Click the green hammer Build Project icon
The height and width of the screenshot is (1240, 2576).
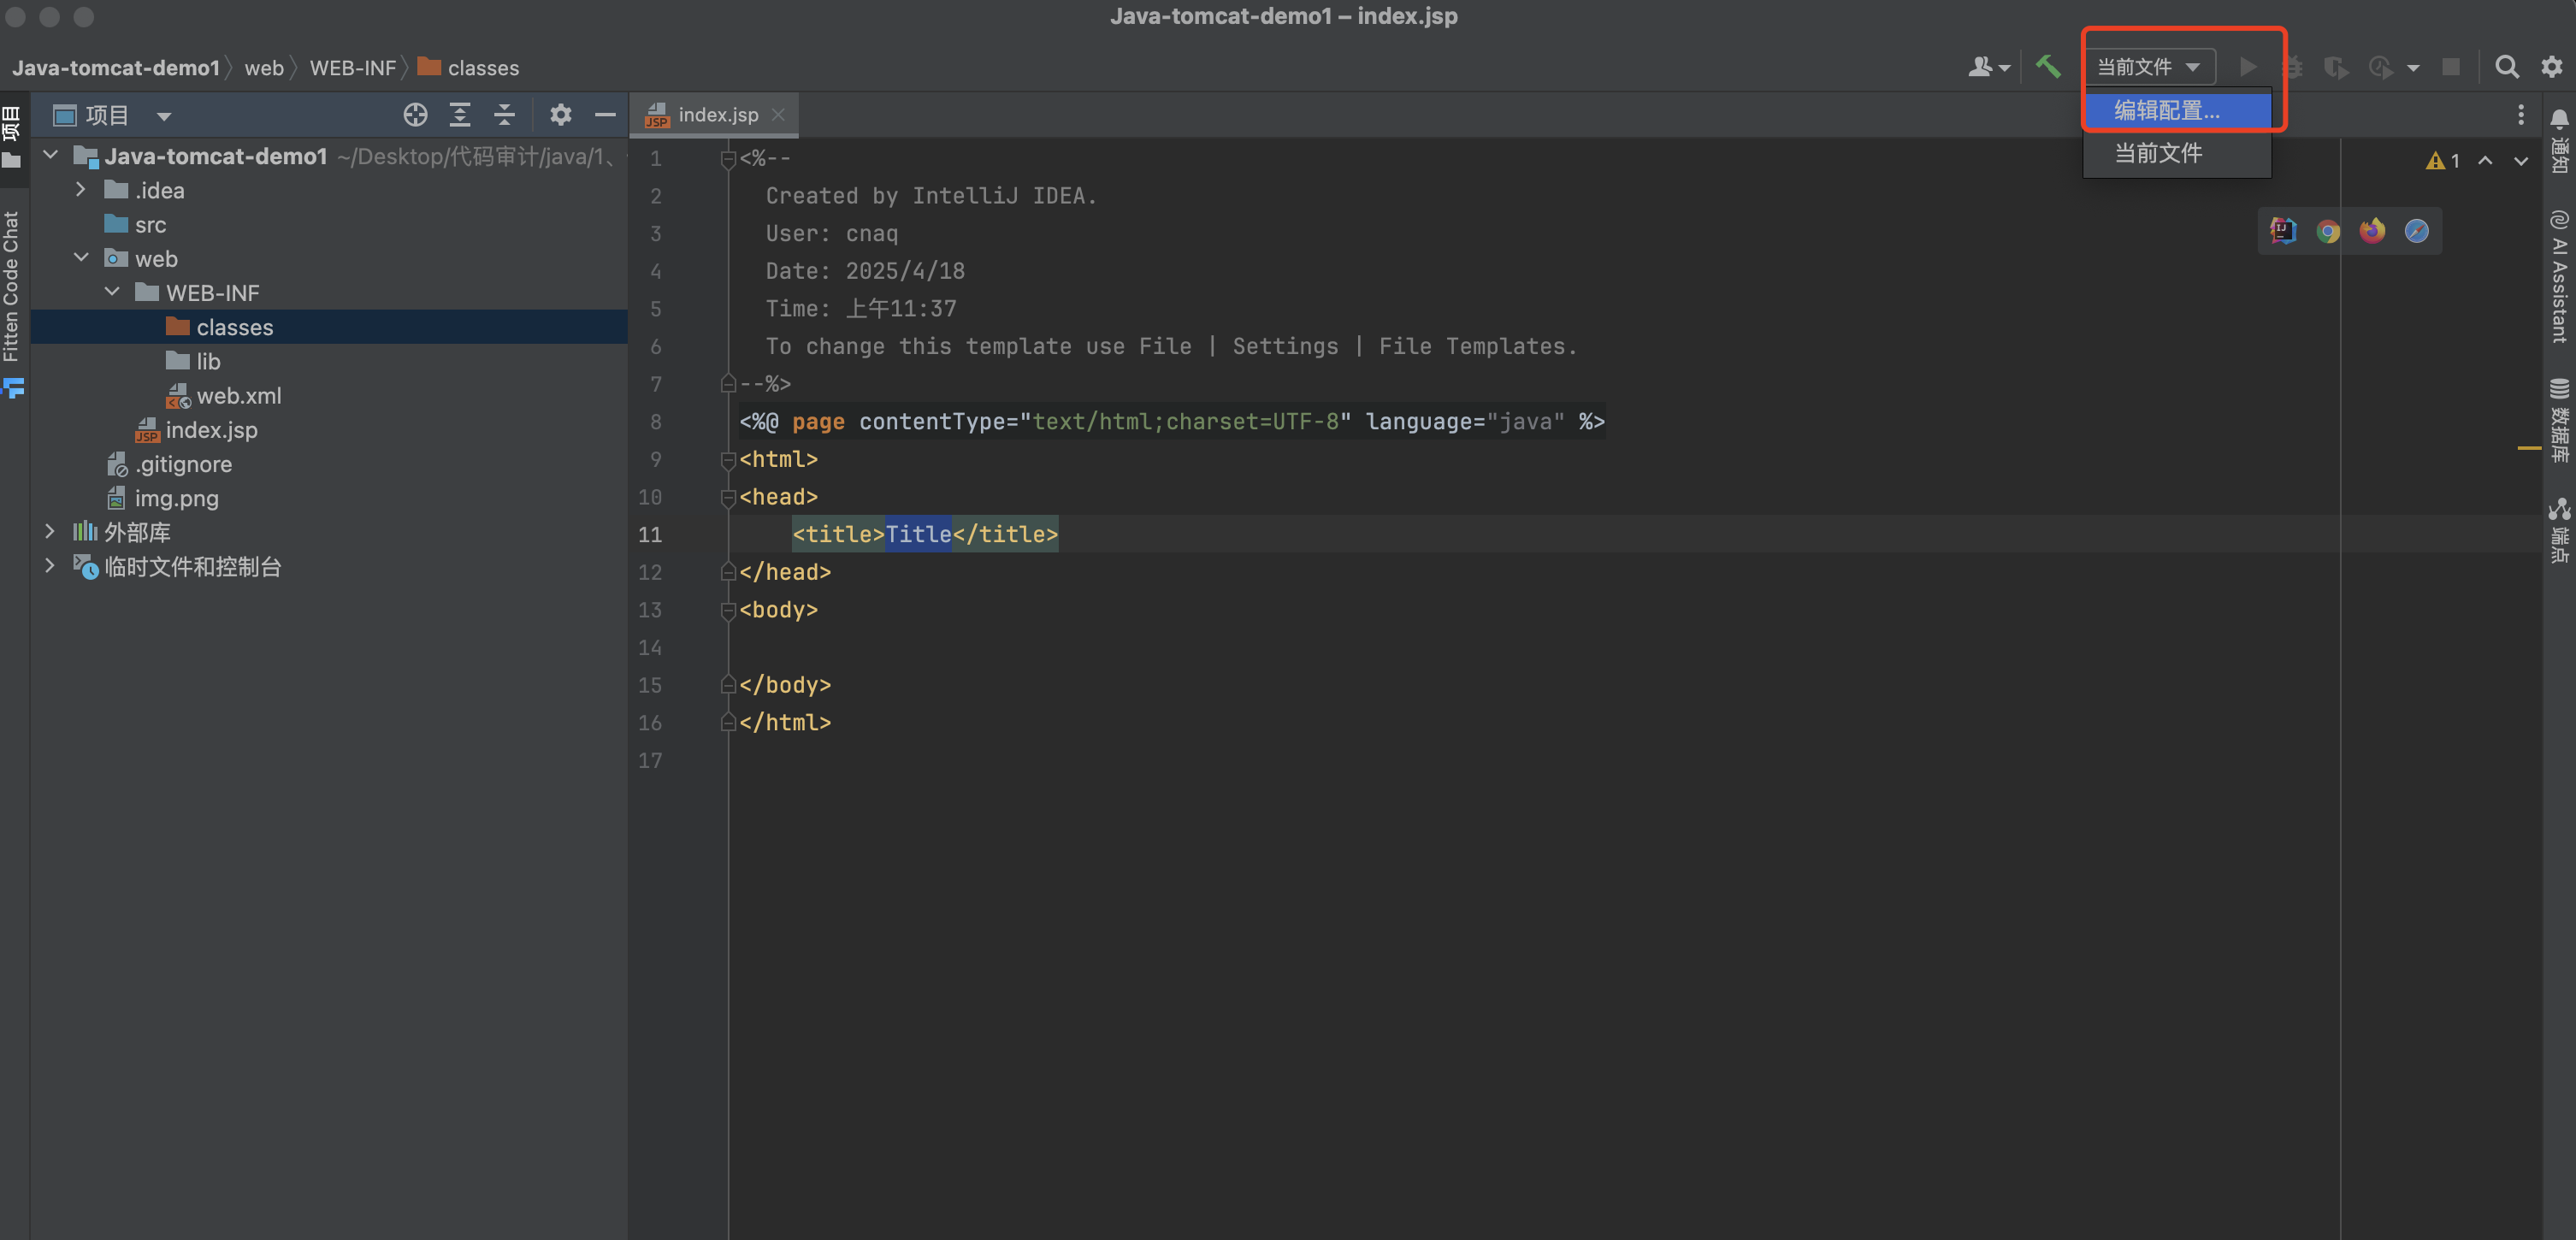[2048, 67]
